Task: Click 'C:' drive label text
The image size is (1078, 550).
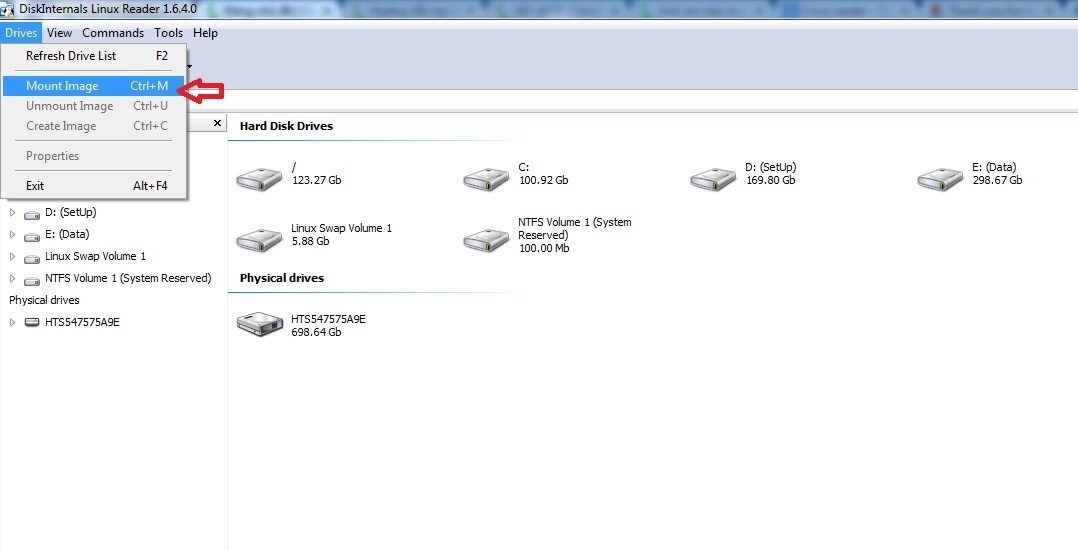Action: (523, 167)
